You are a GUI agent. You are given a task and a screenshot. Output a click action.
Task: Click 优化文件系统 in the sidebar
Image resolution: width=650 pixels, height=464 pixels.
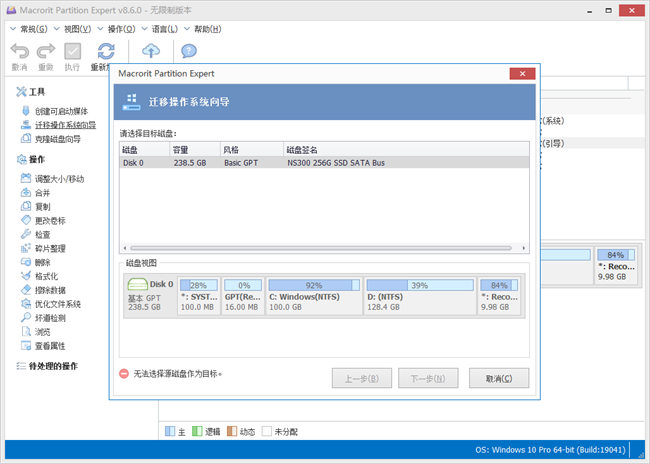[58, 304]
